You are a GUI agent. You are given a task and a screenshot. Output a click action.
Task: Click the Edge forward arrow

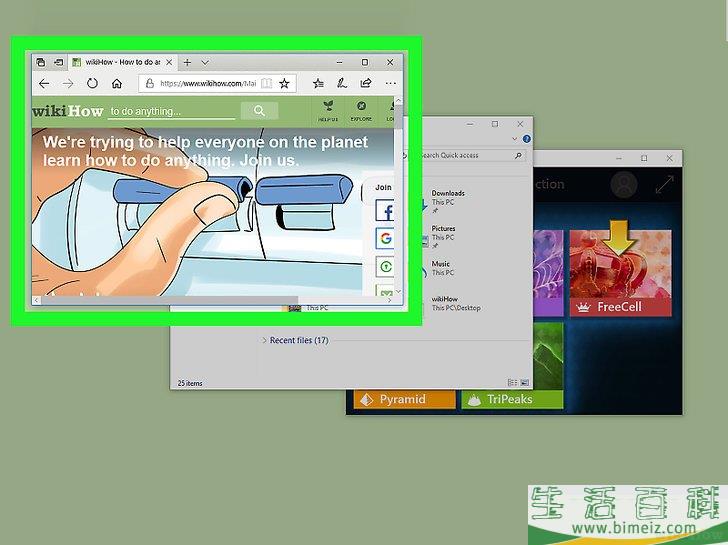pyautogui.click(x=68, y=84)
